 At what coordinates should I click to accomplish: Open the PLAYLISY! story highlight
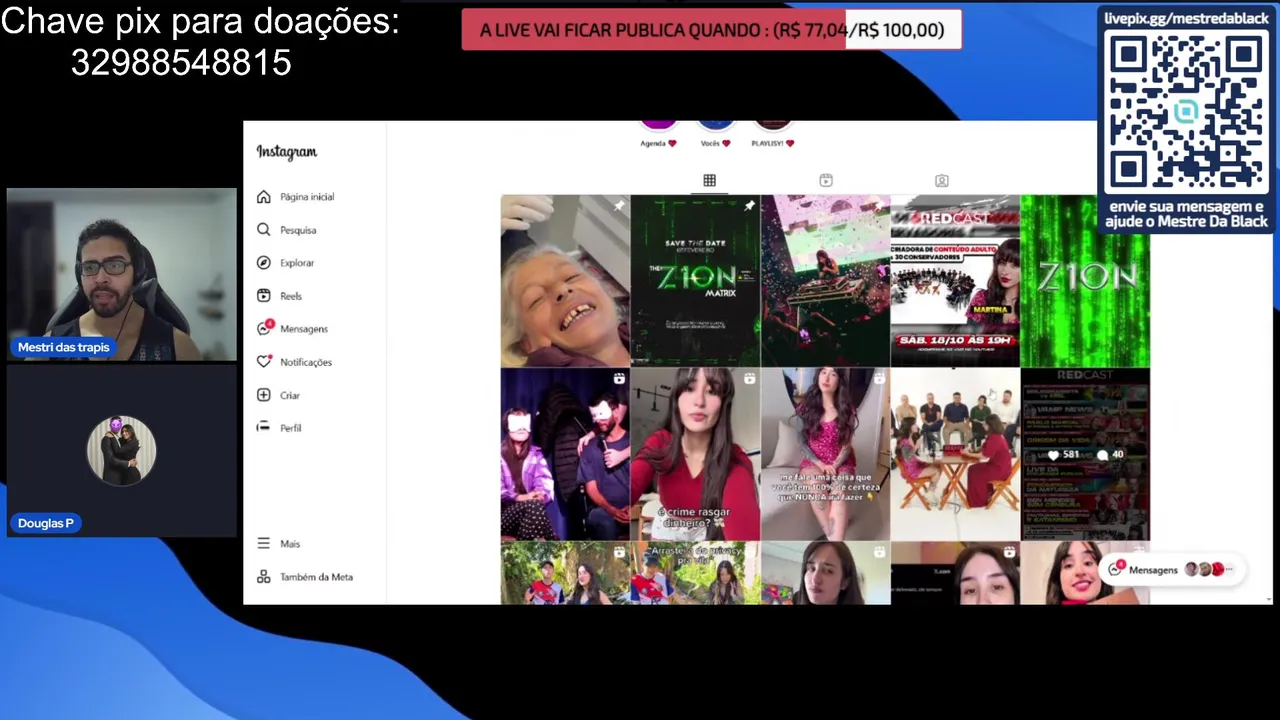click(773, 133)
